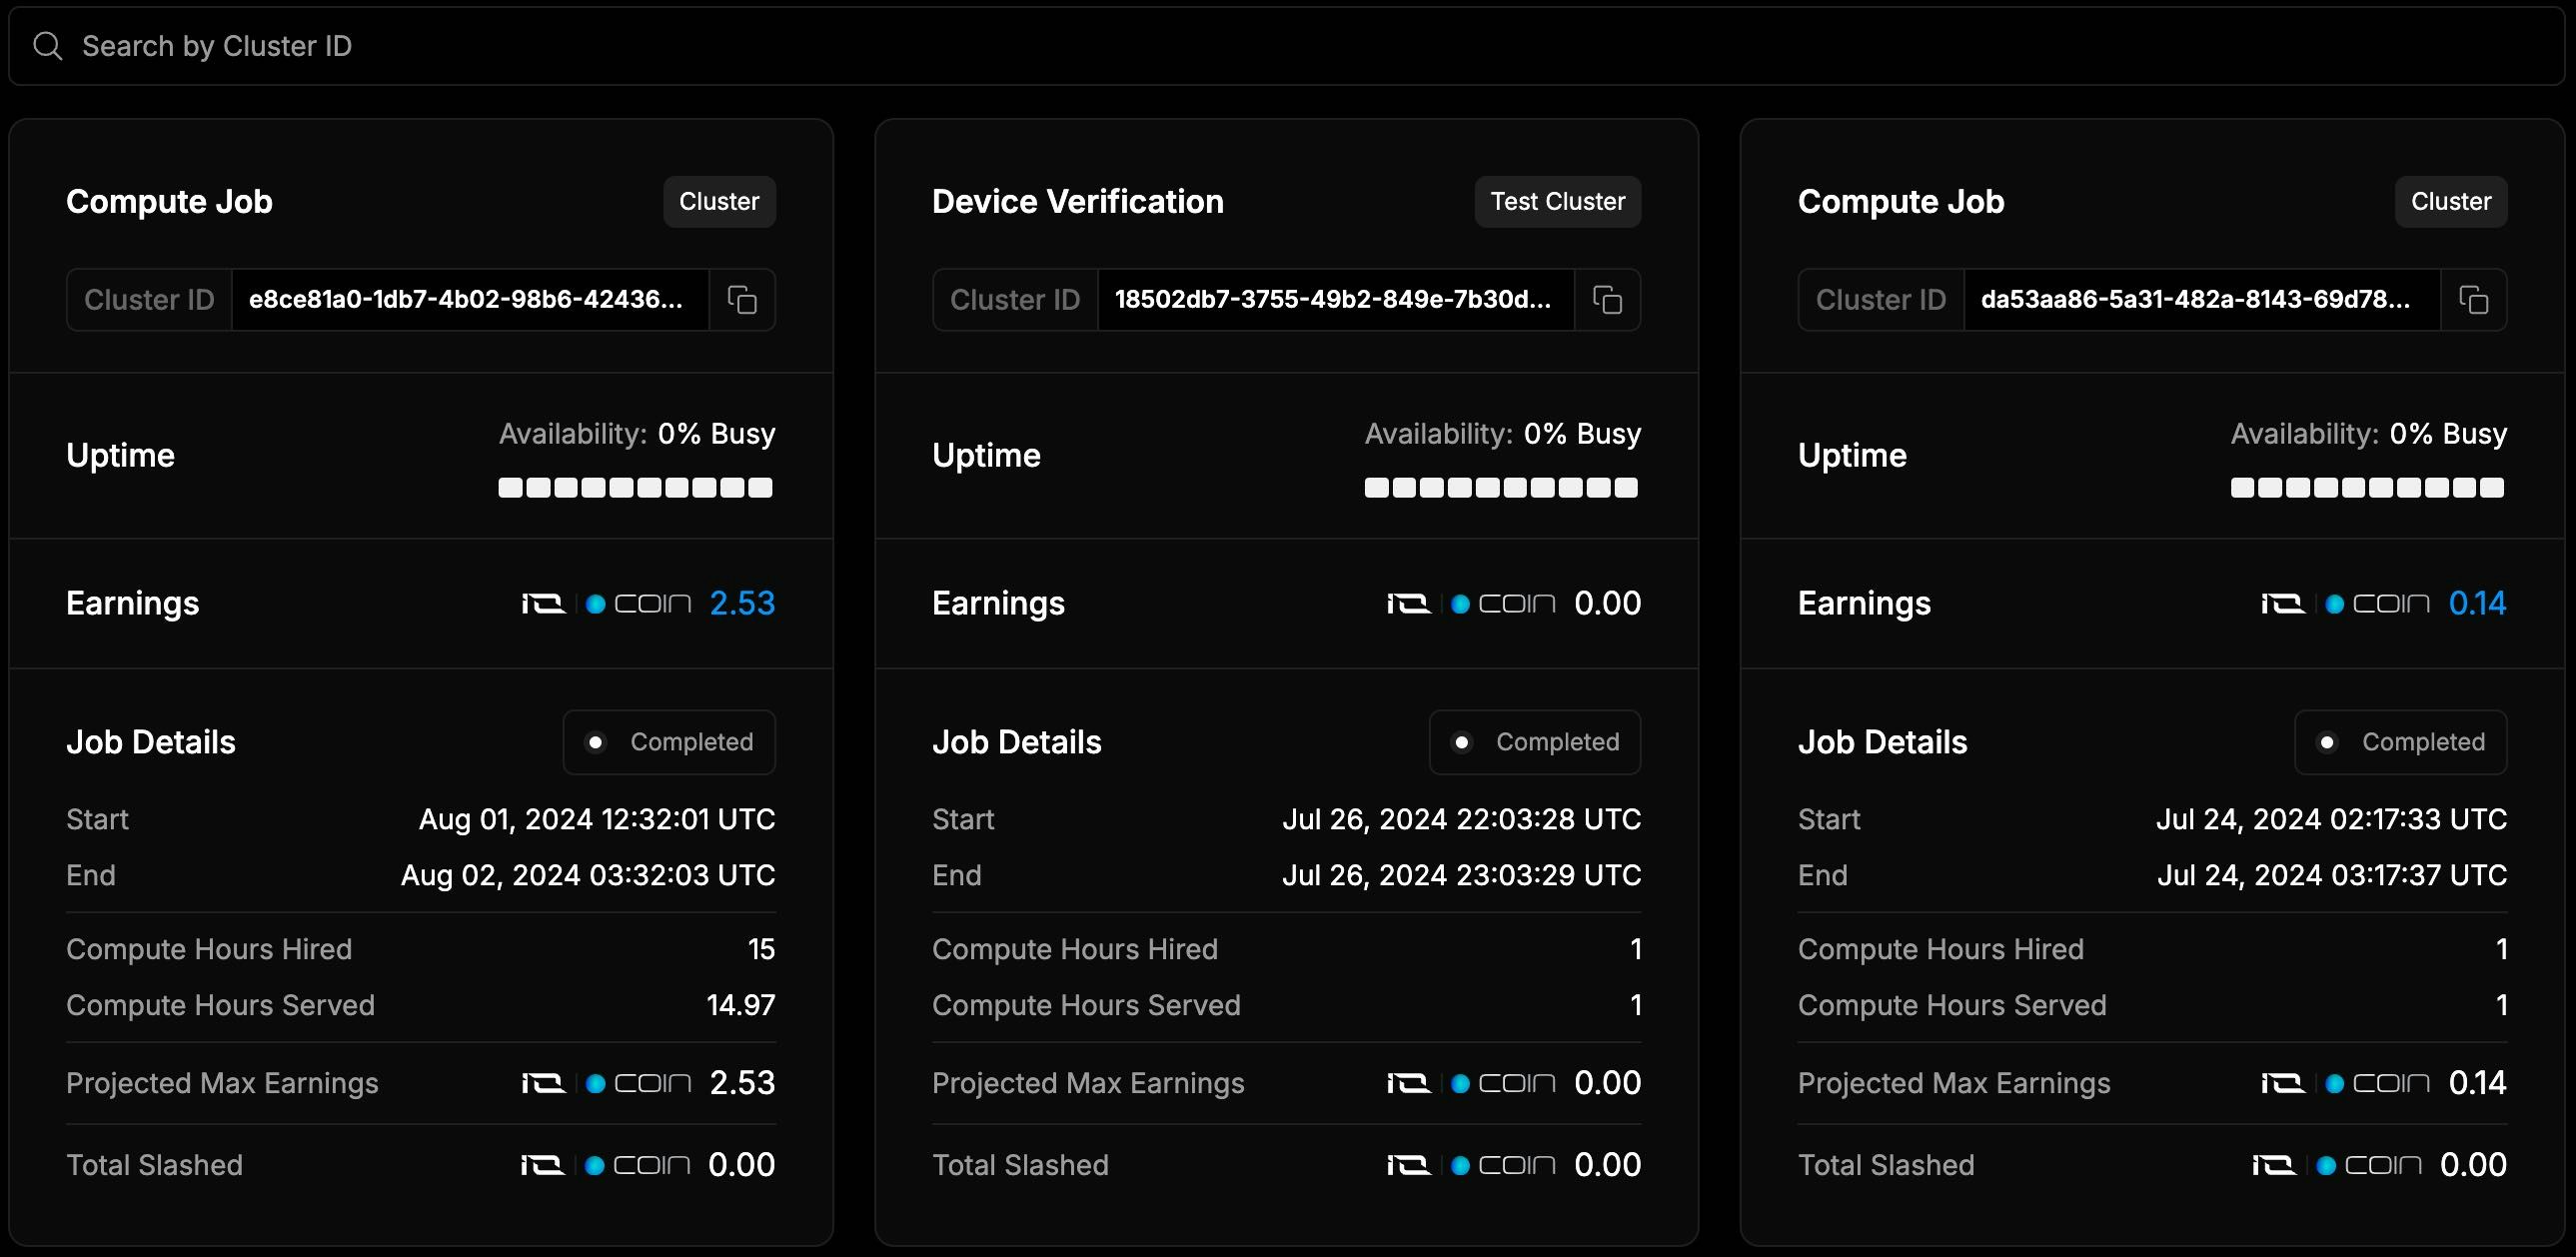Click the search magnifier icon

pos(47,46)
